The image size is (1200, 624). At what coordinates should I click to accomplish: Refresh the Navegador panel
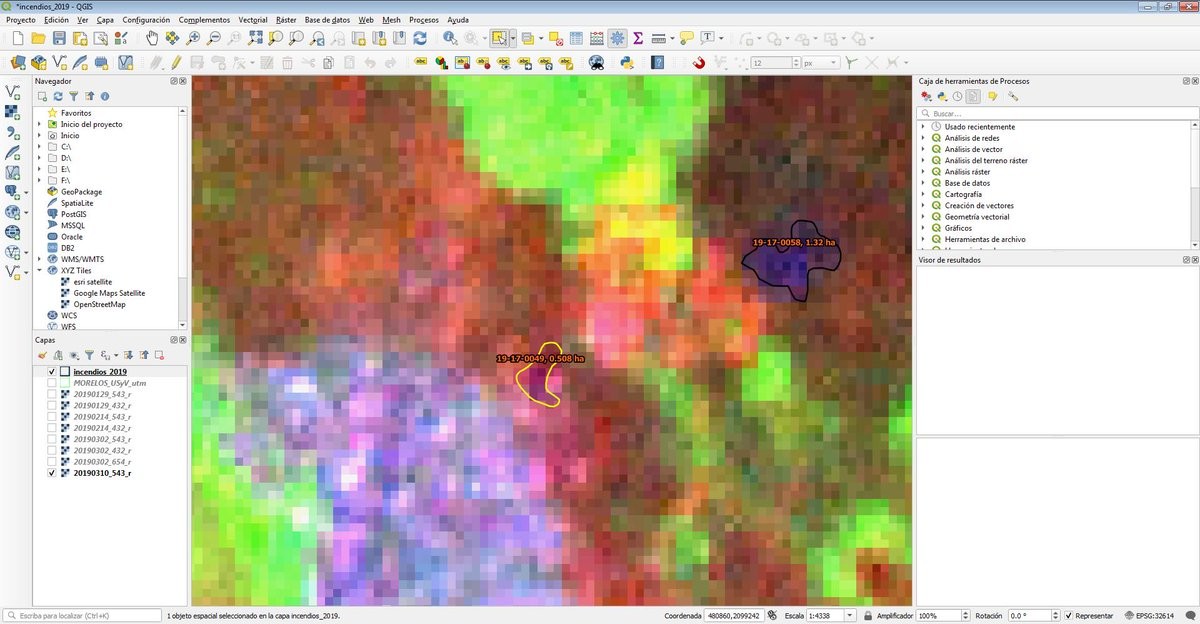click(58, 96)
